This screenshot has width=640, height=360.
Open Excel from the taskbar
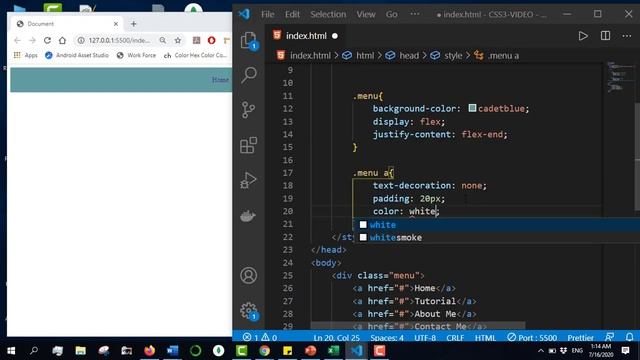click(x=333, y=351)
